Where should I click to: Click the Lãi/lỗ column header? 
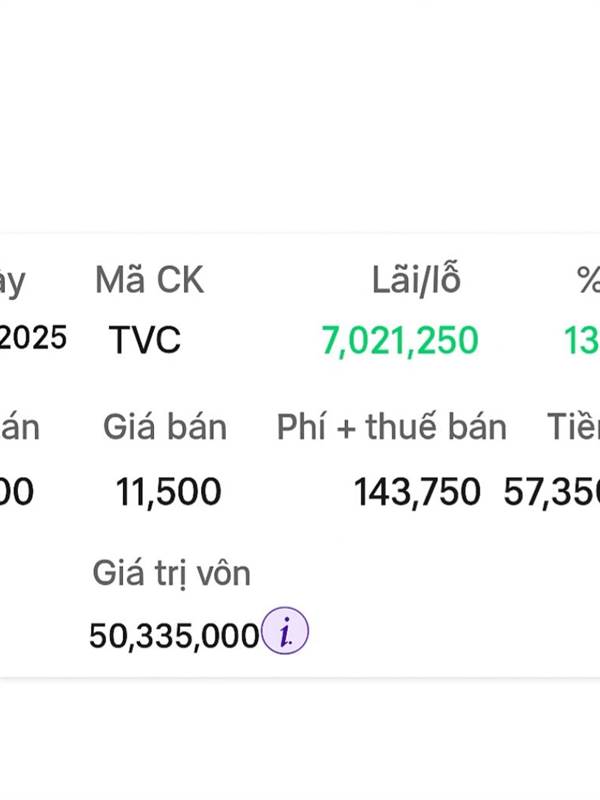[x=416, y=282]
